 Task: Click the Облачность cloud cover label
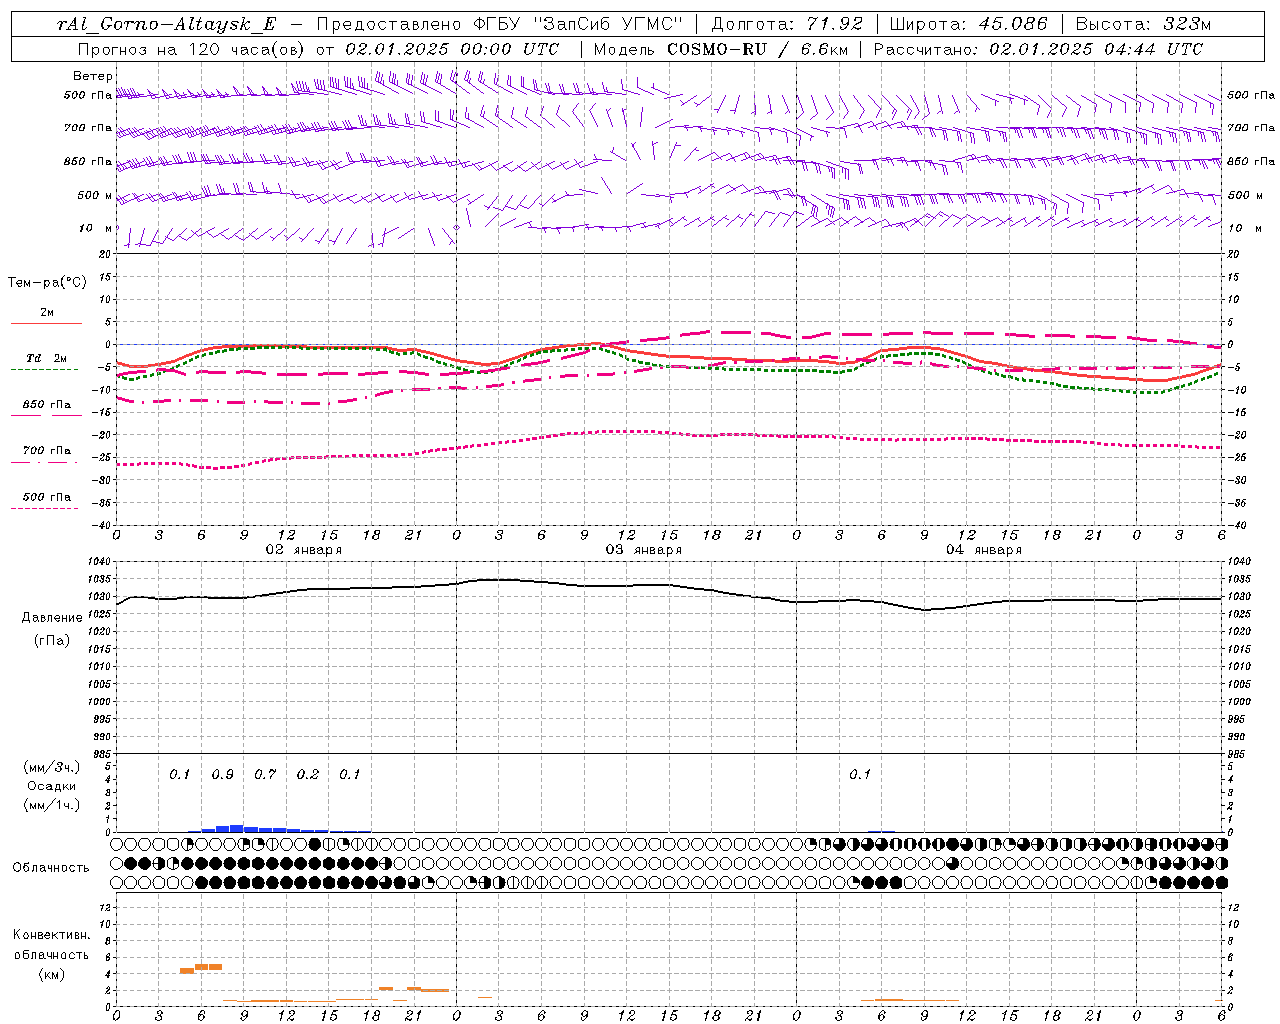(51, 867)
